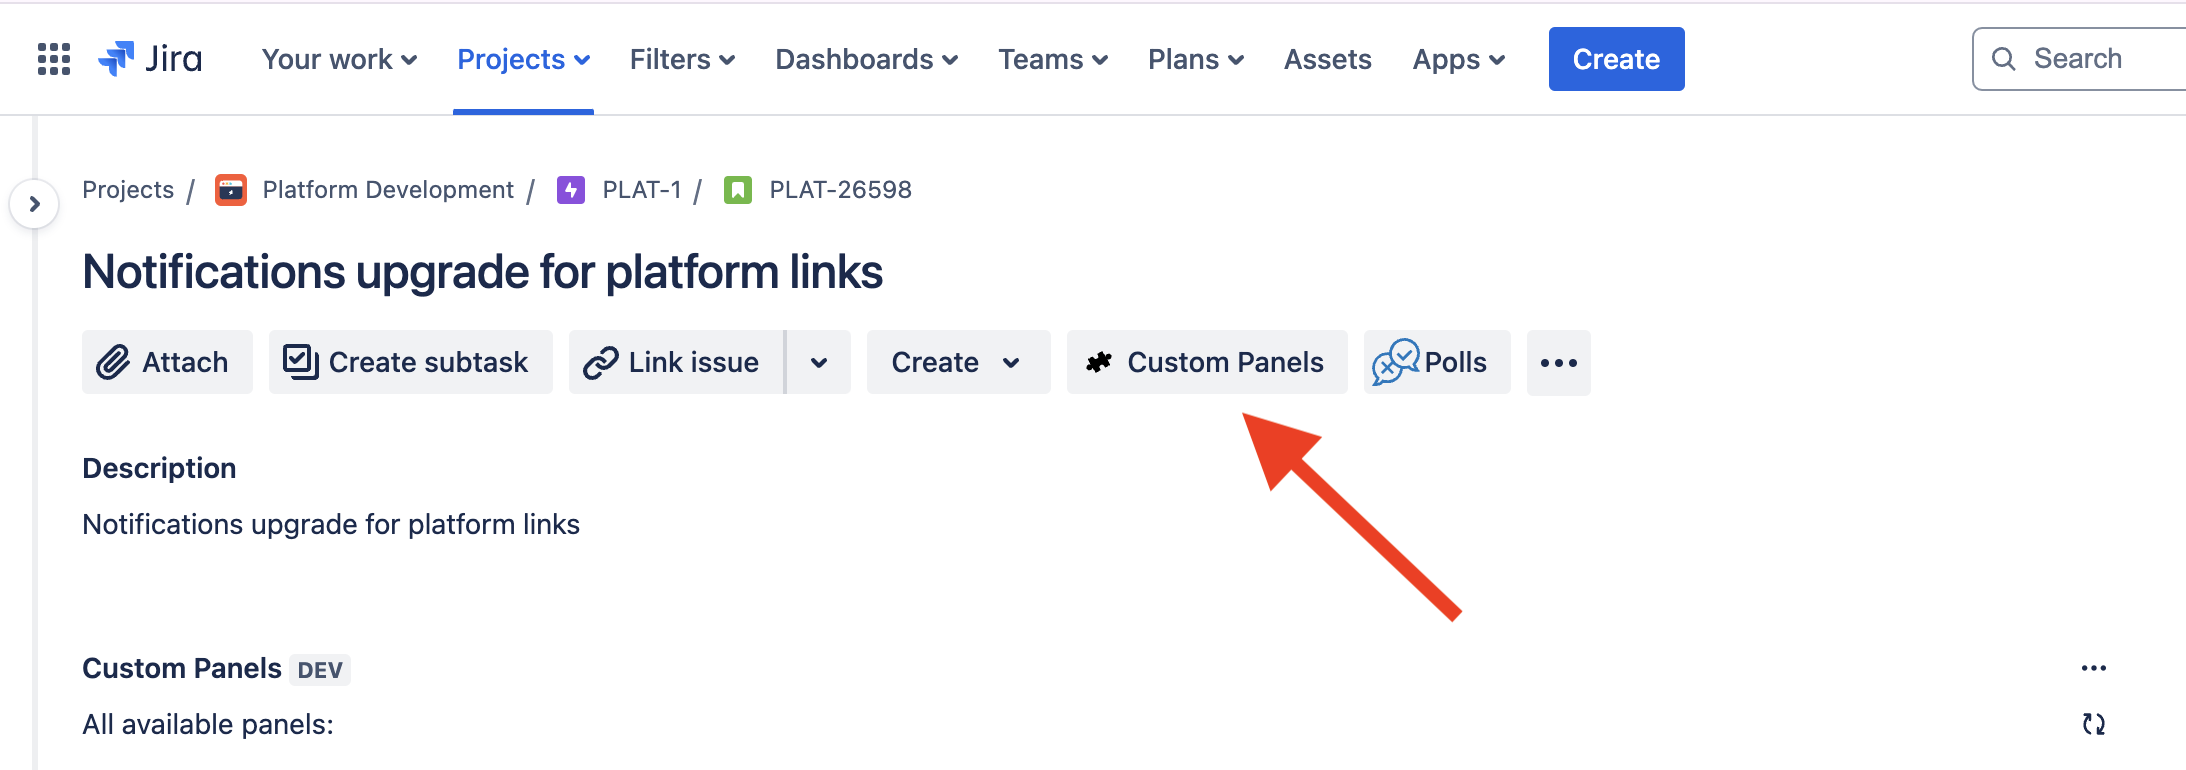Open the Polls panel button
The width and height of the screenshot is (2186, 770).
pyautogui.click(x=1436, y=363)
